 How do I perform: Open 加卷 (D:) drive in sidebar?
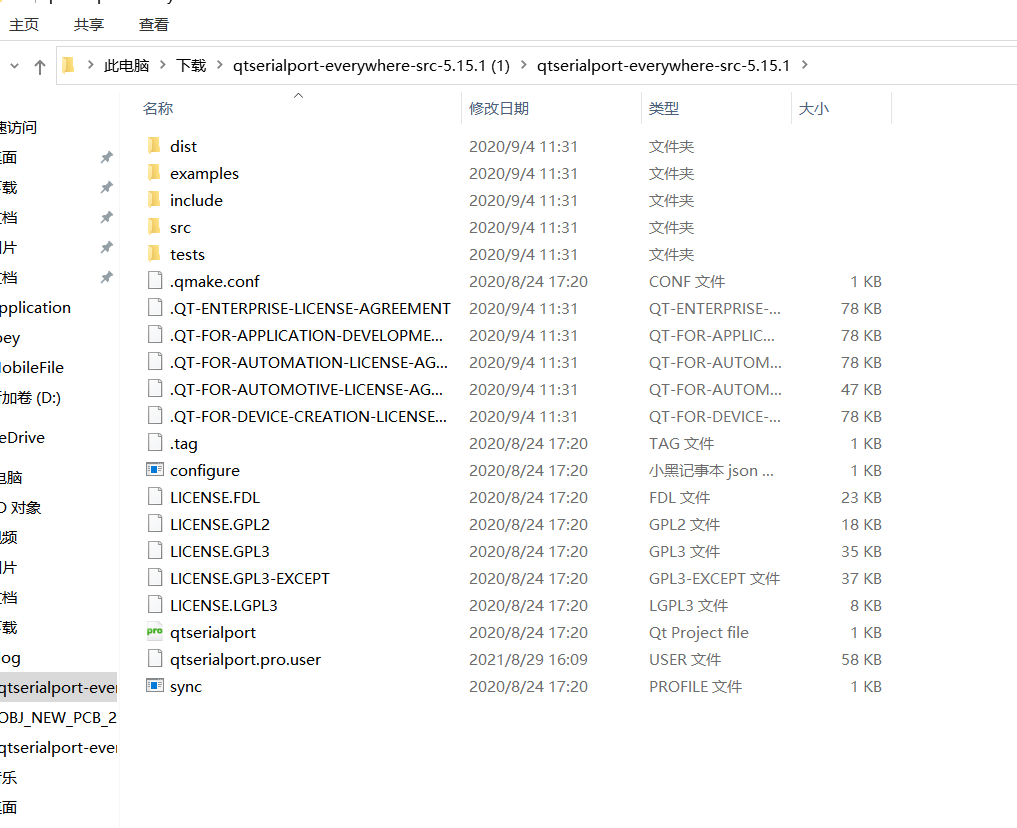point(31,397)
